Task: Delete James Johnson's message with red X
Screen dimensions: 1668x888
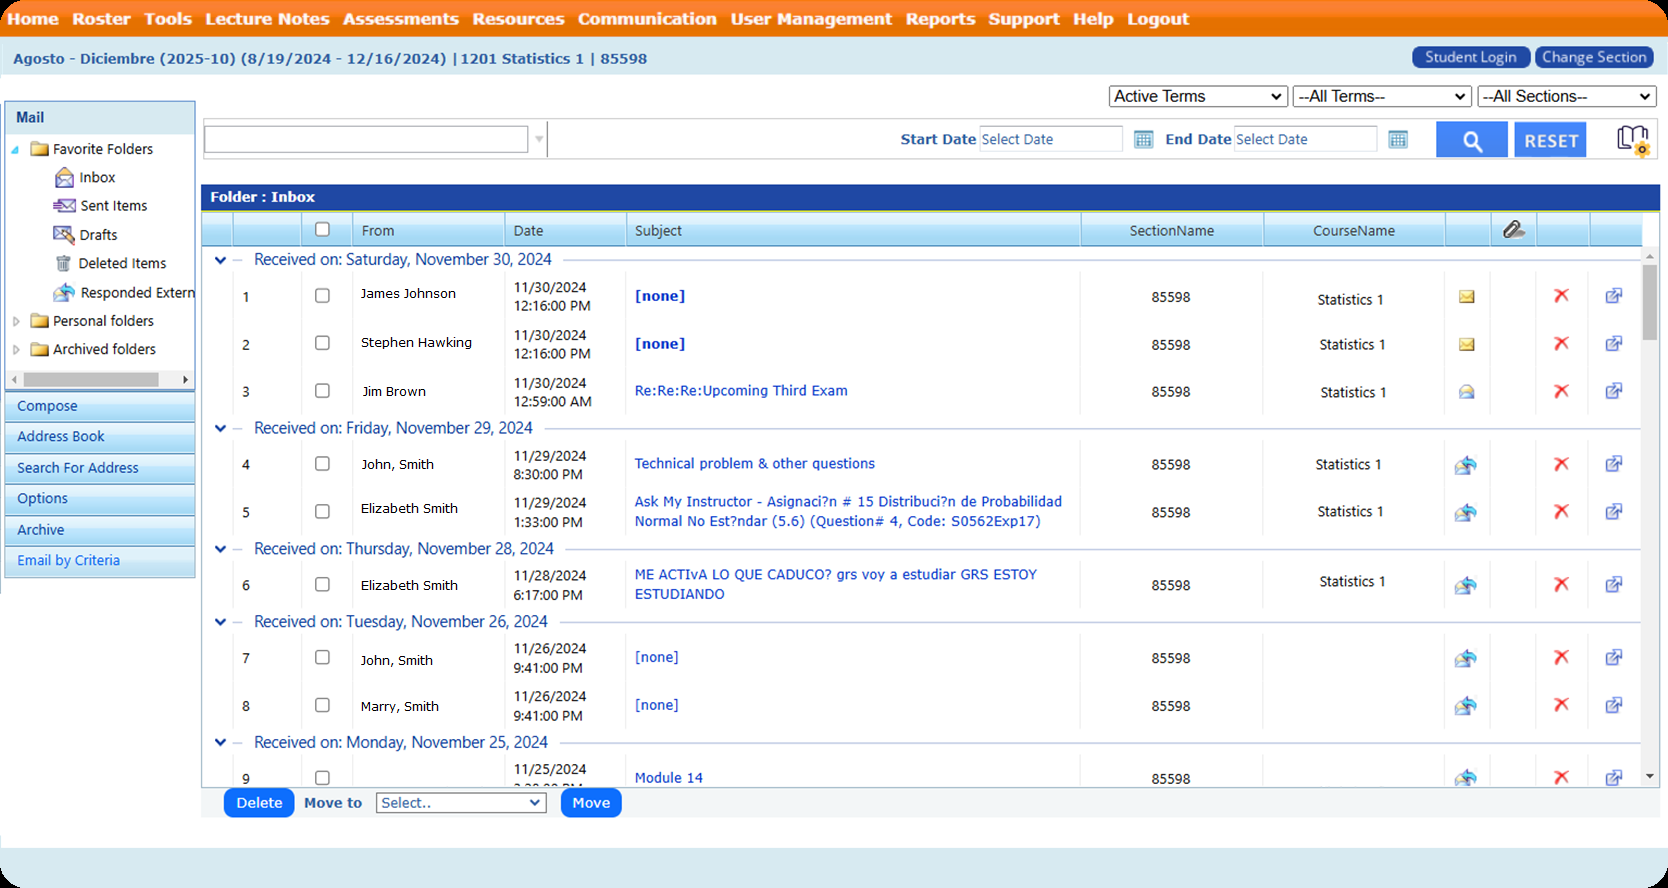Action: coord(1560,296)
